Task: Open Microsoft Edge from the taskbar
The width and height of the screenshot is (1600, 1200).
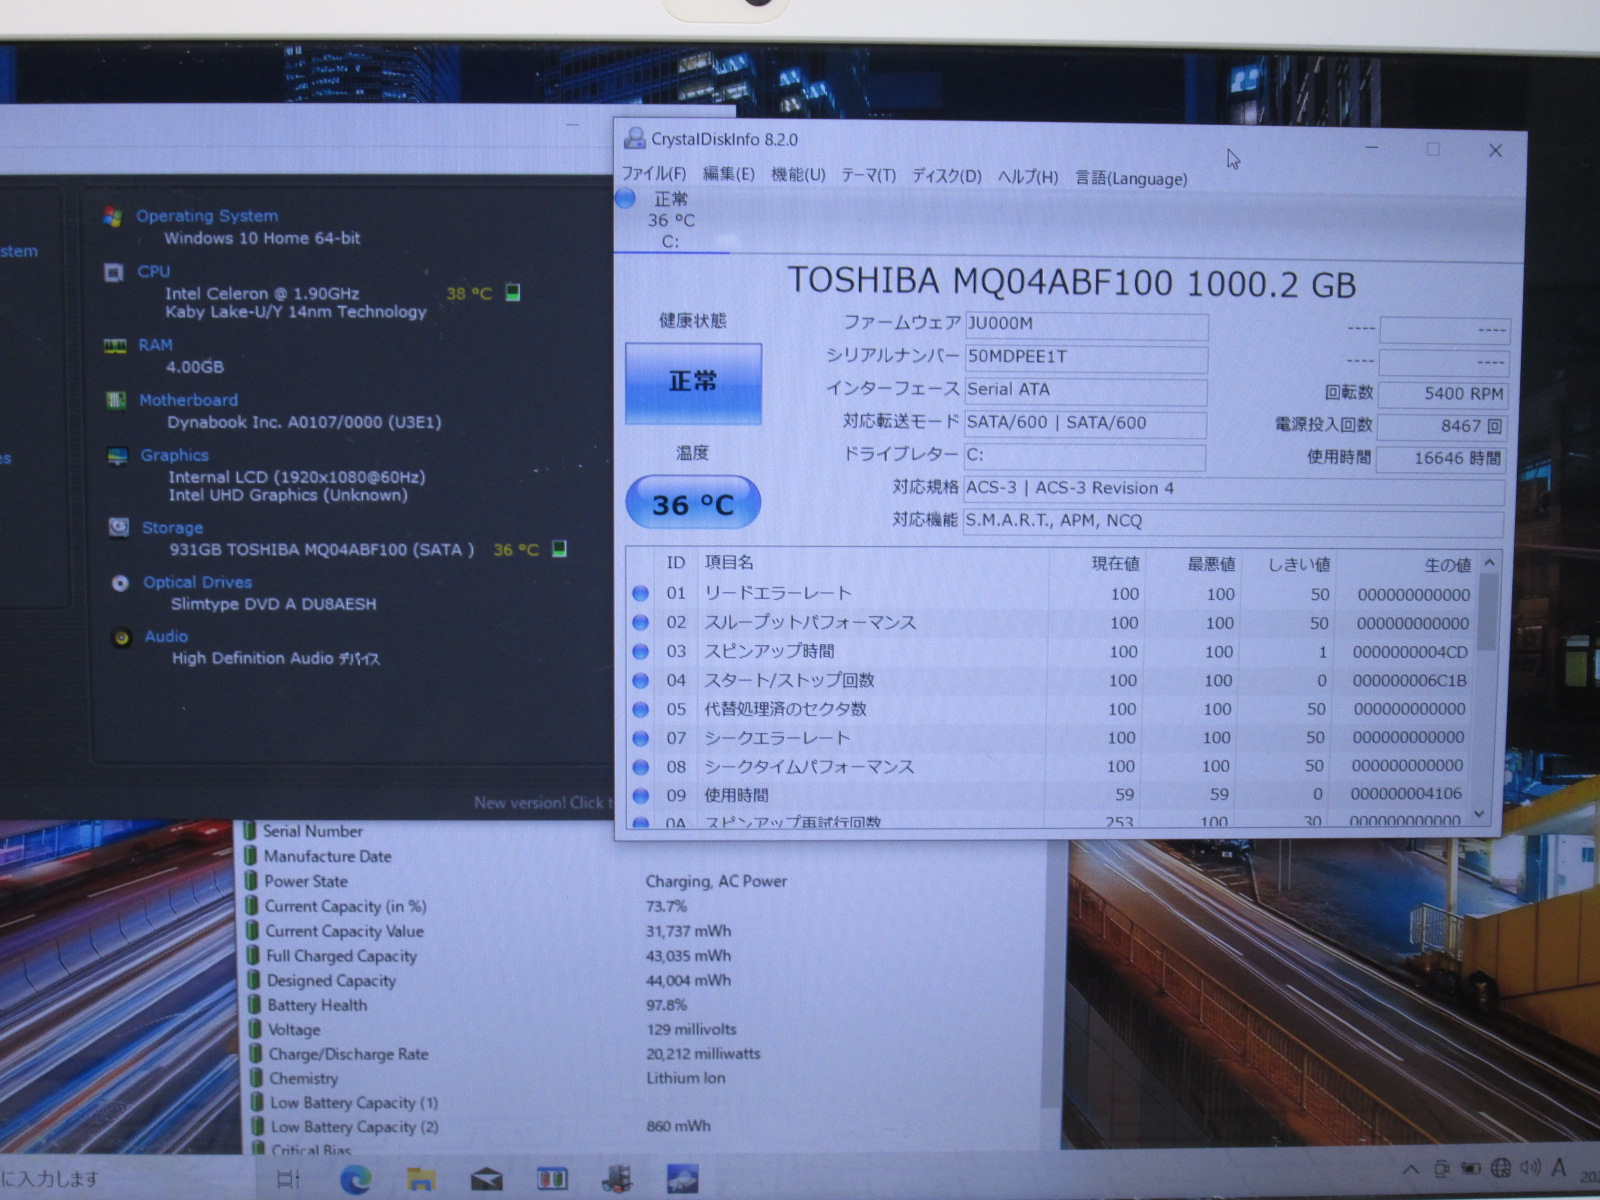Action: [355, 1180]
